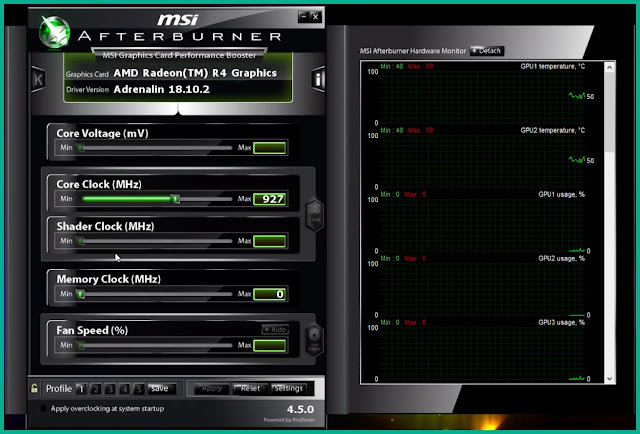
Task: Click the Memory Clock (MHz) label
Action: point(109,279)
